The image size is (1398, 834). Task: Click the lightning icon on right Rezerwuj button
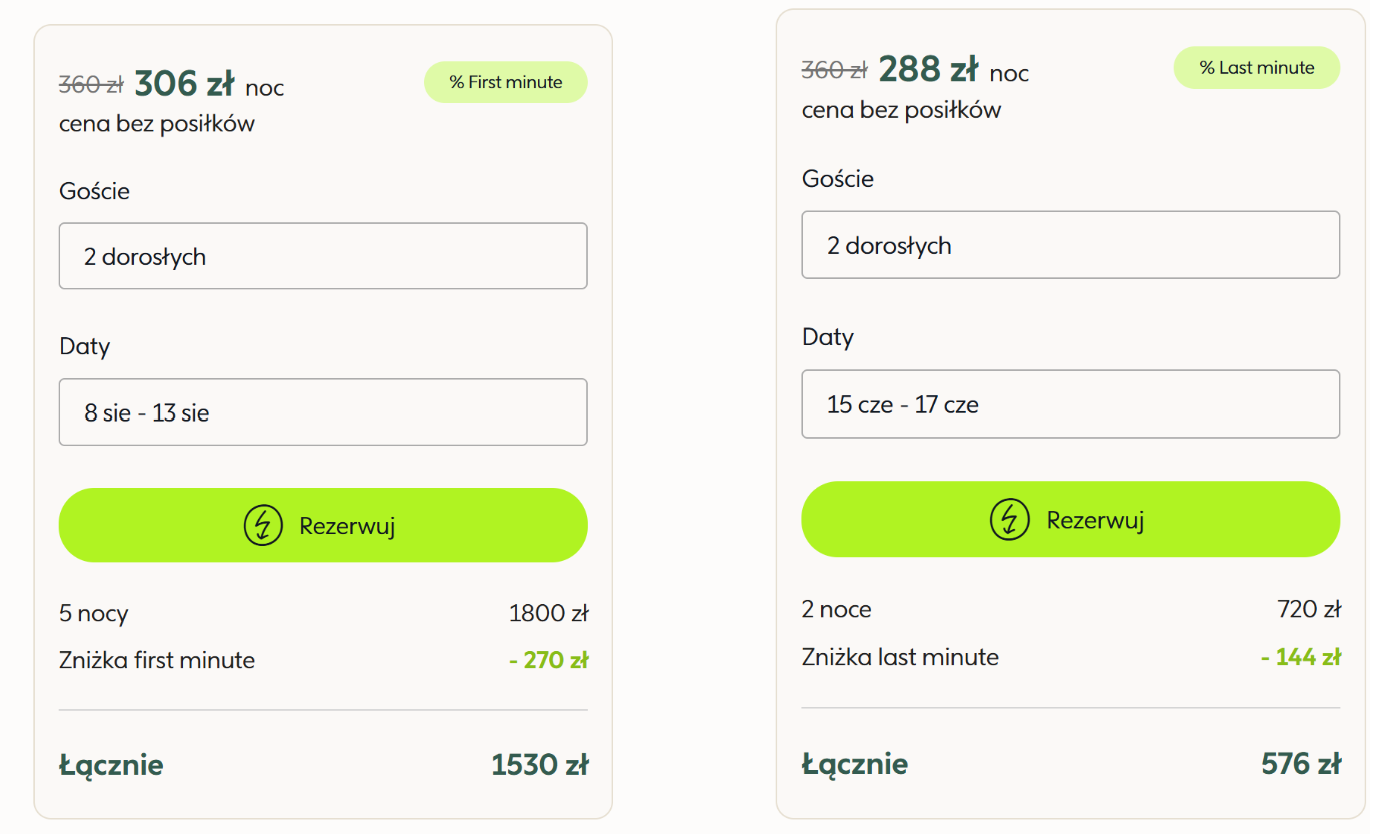(x=1009, y=519)
